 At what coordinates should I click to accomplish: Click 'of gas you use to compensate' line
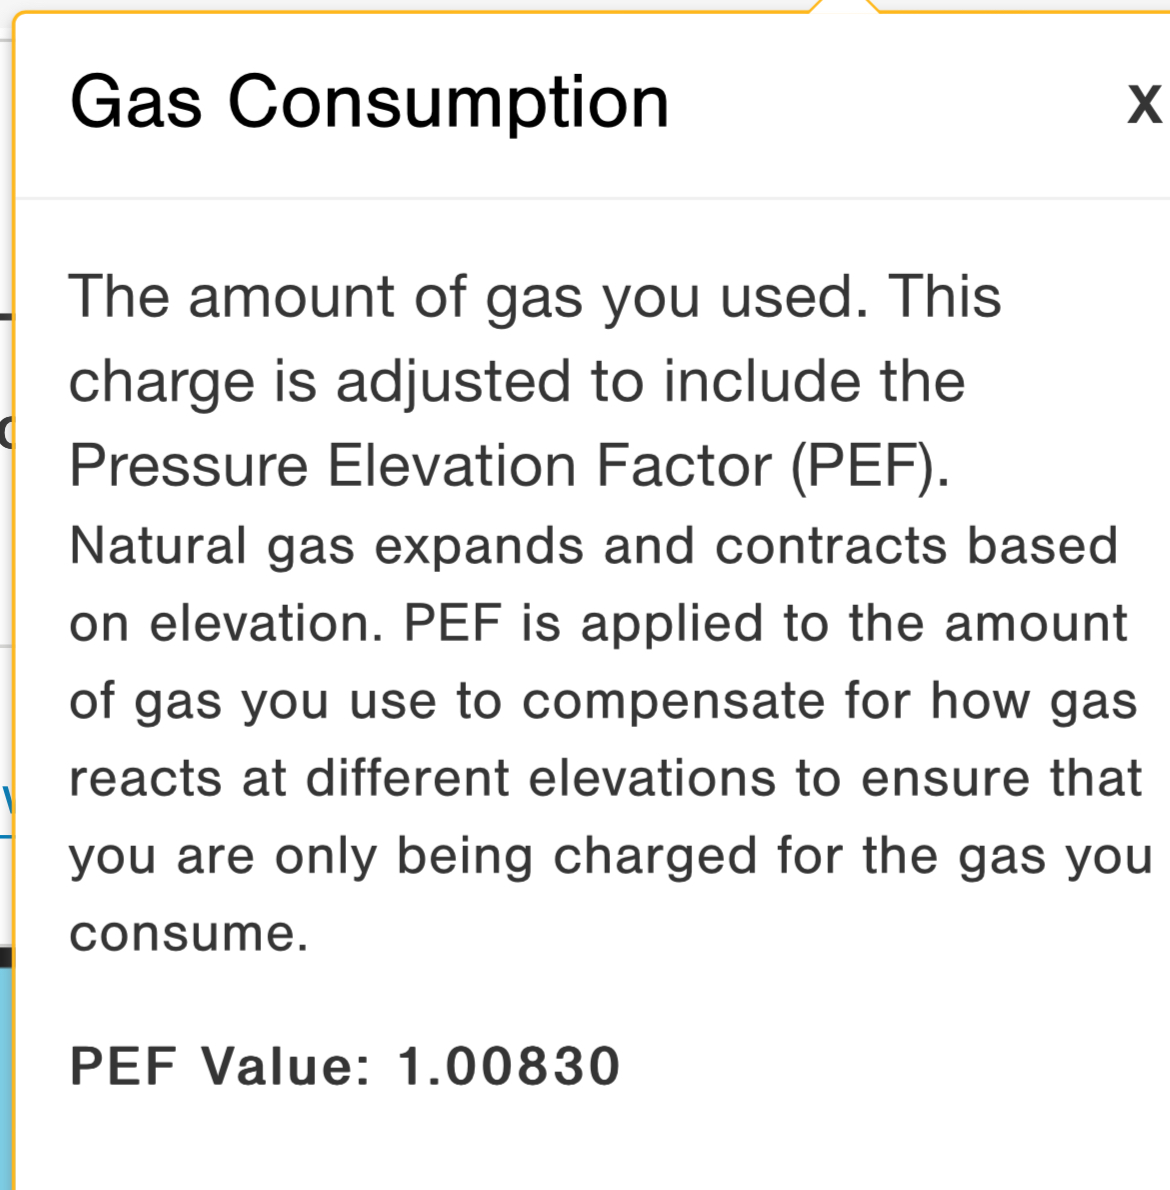[603, 701]
